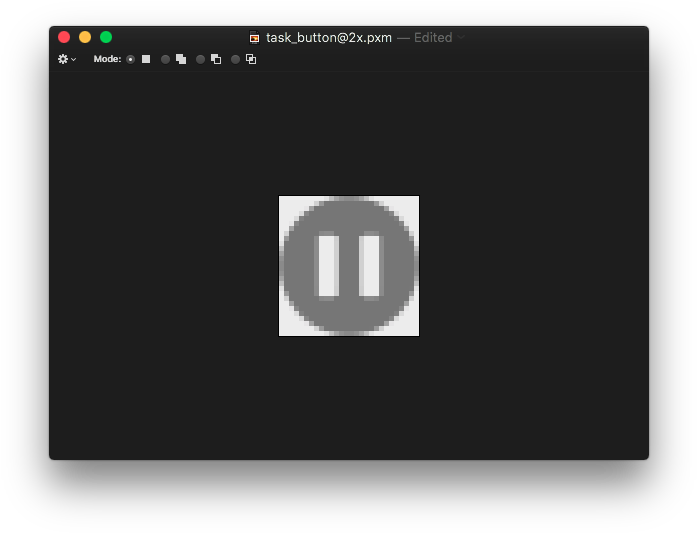The image size is (697, 533).
Task: Click the Add to Selection overlapping squares icon
Action: click(x=181, y=59)
